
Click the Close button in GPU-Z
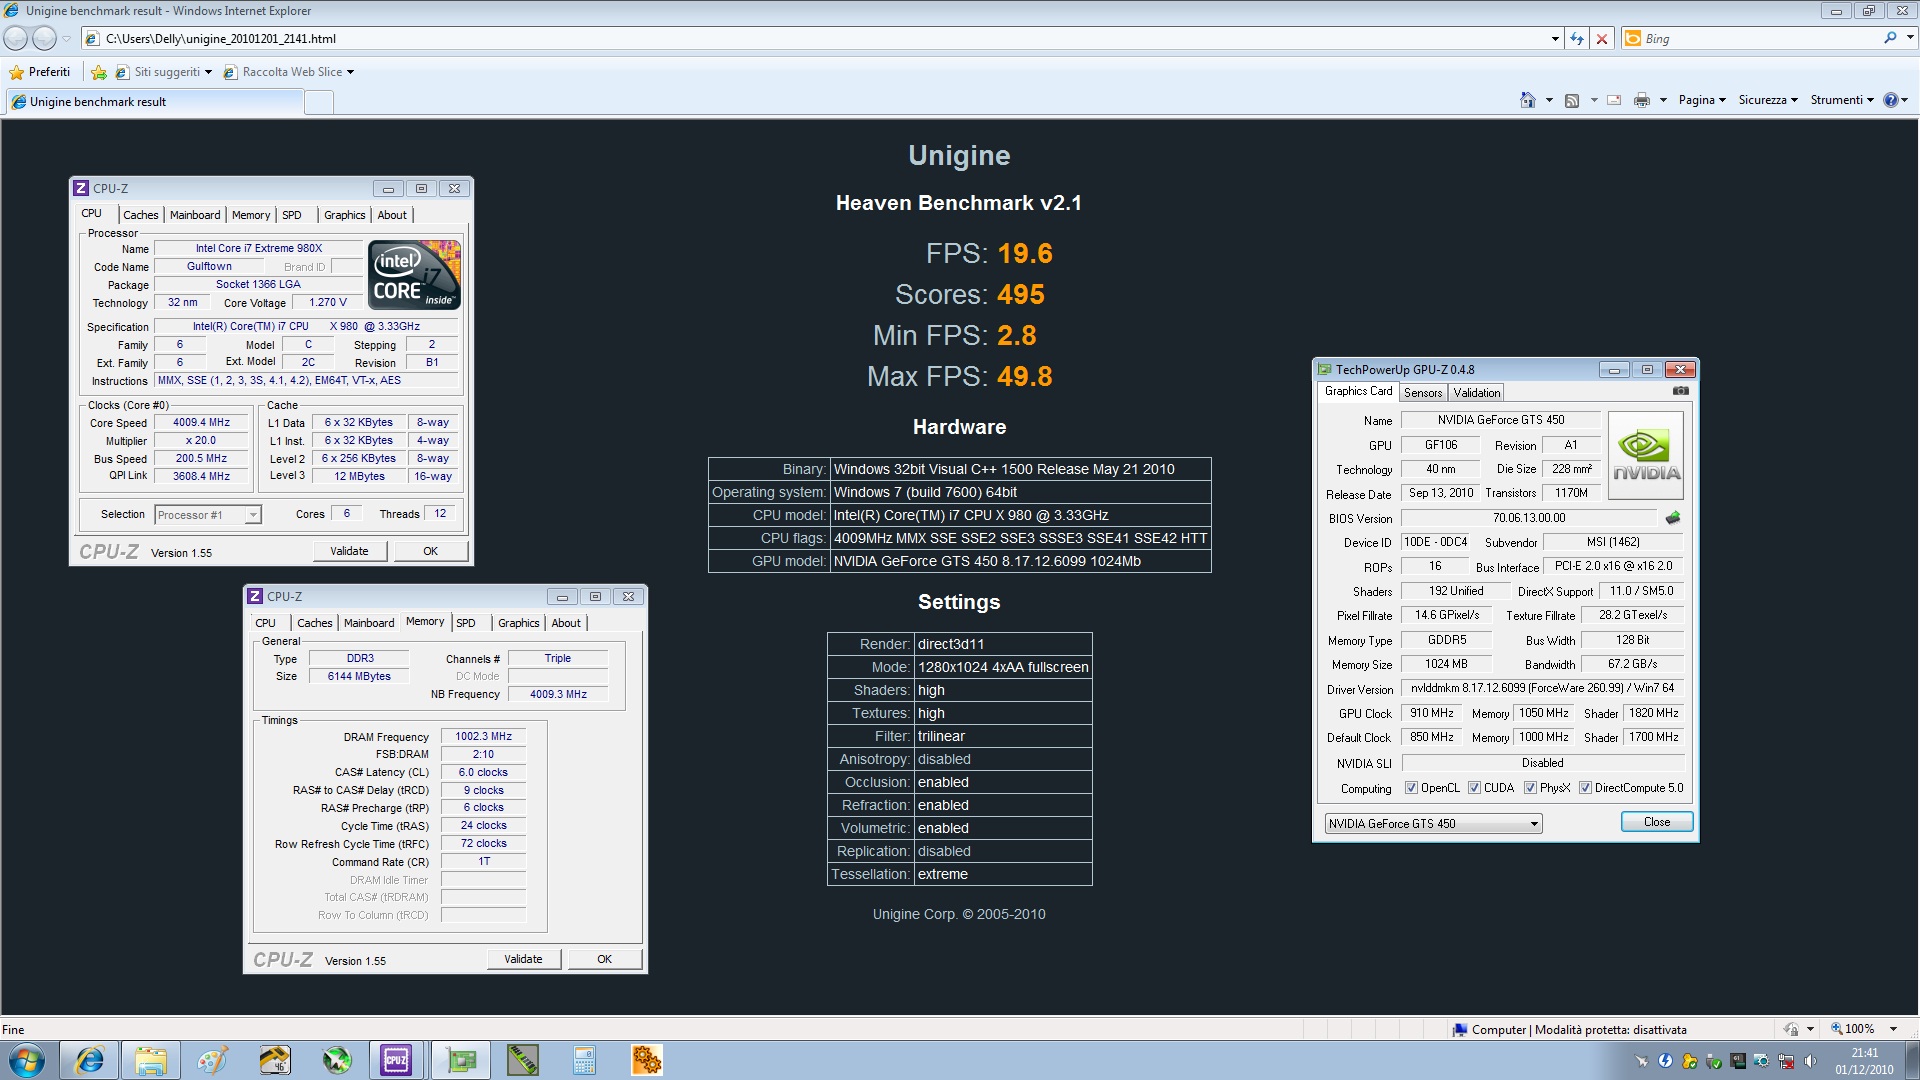point(1656,822)
